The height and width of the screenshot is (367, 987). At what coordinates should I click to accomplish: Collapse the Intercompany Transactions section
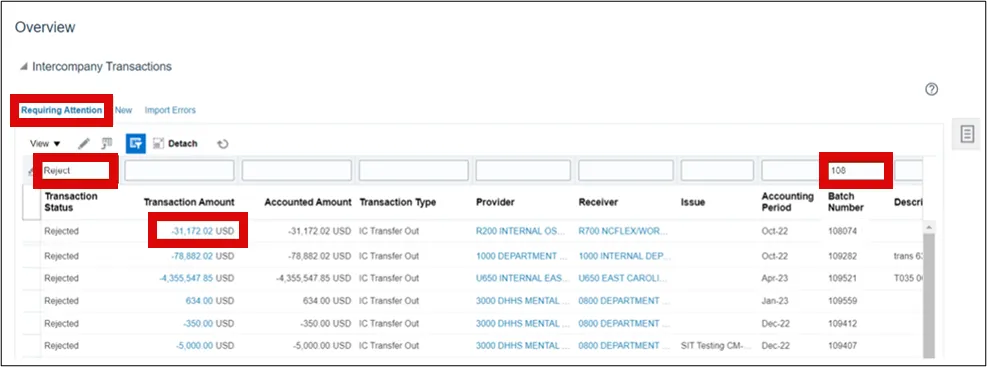[23, 66]
